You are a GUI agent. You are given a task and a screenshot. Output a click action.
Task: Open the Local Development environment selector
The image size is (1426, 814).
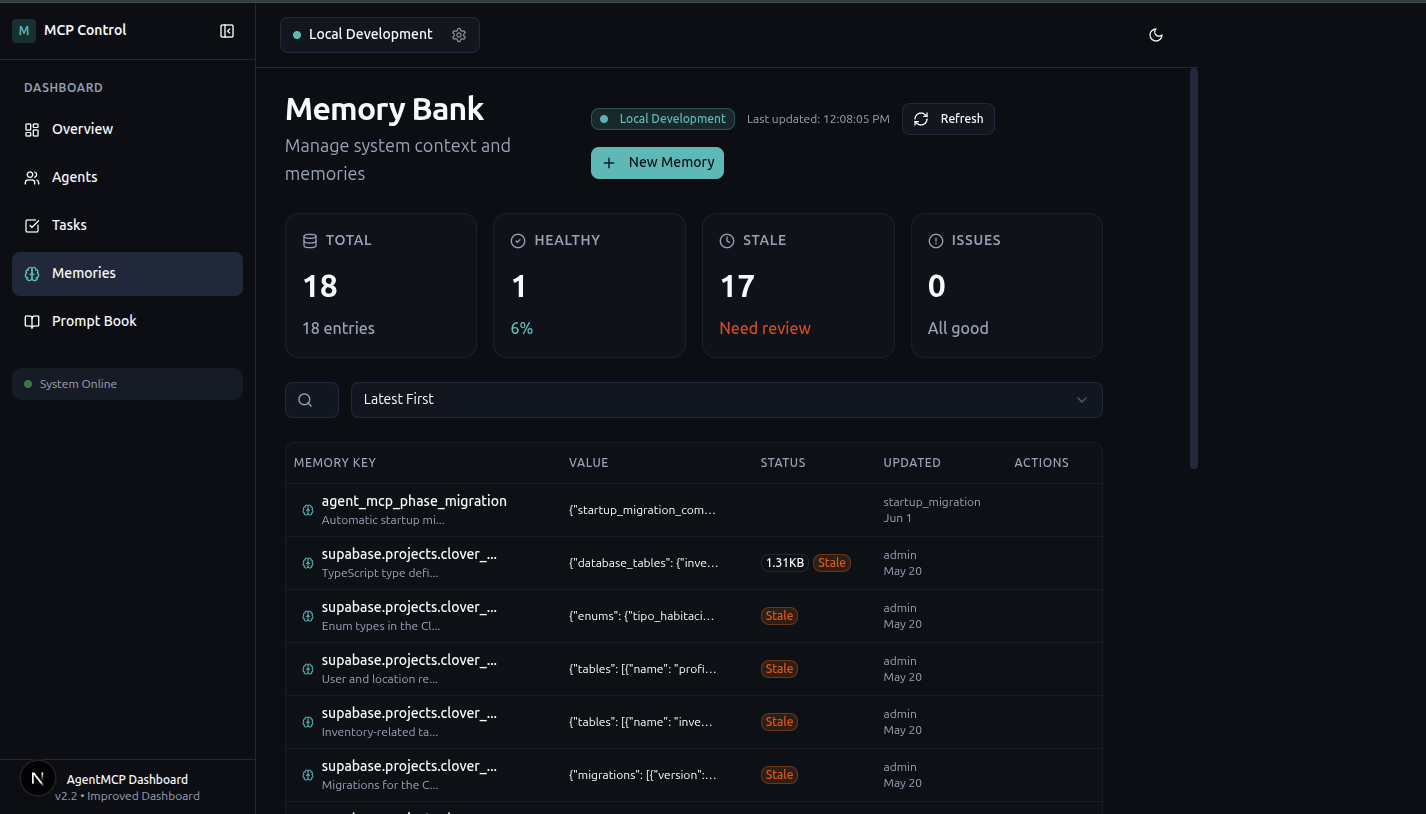tap(366, 33)
